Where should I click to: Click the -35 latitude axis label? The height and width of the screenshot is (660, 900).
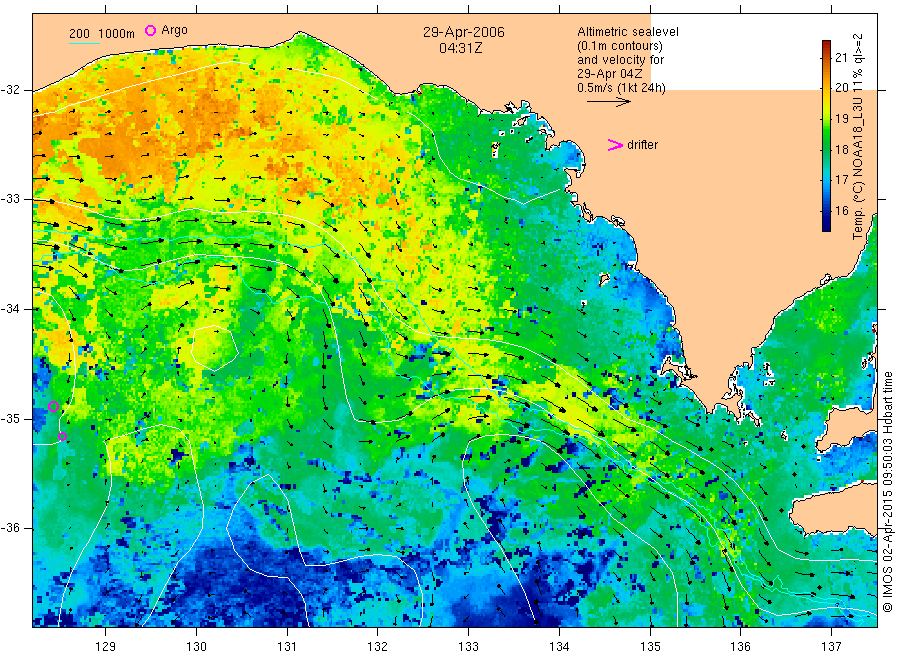(10, 418)
